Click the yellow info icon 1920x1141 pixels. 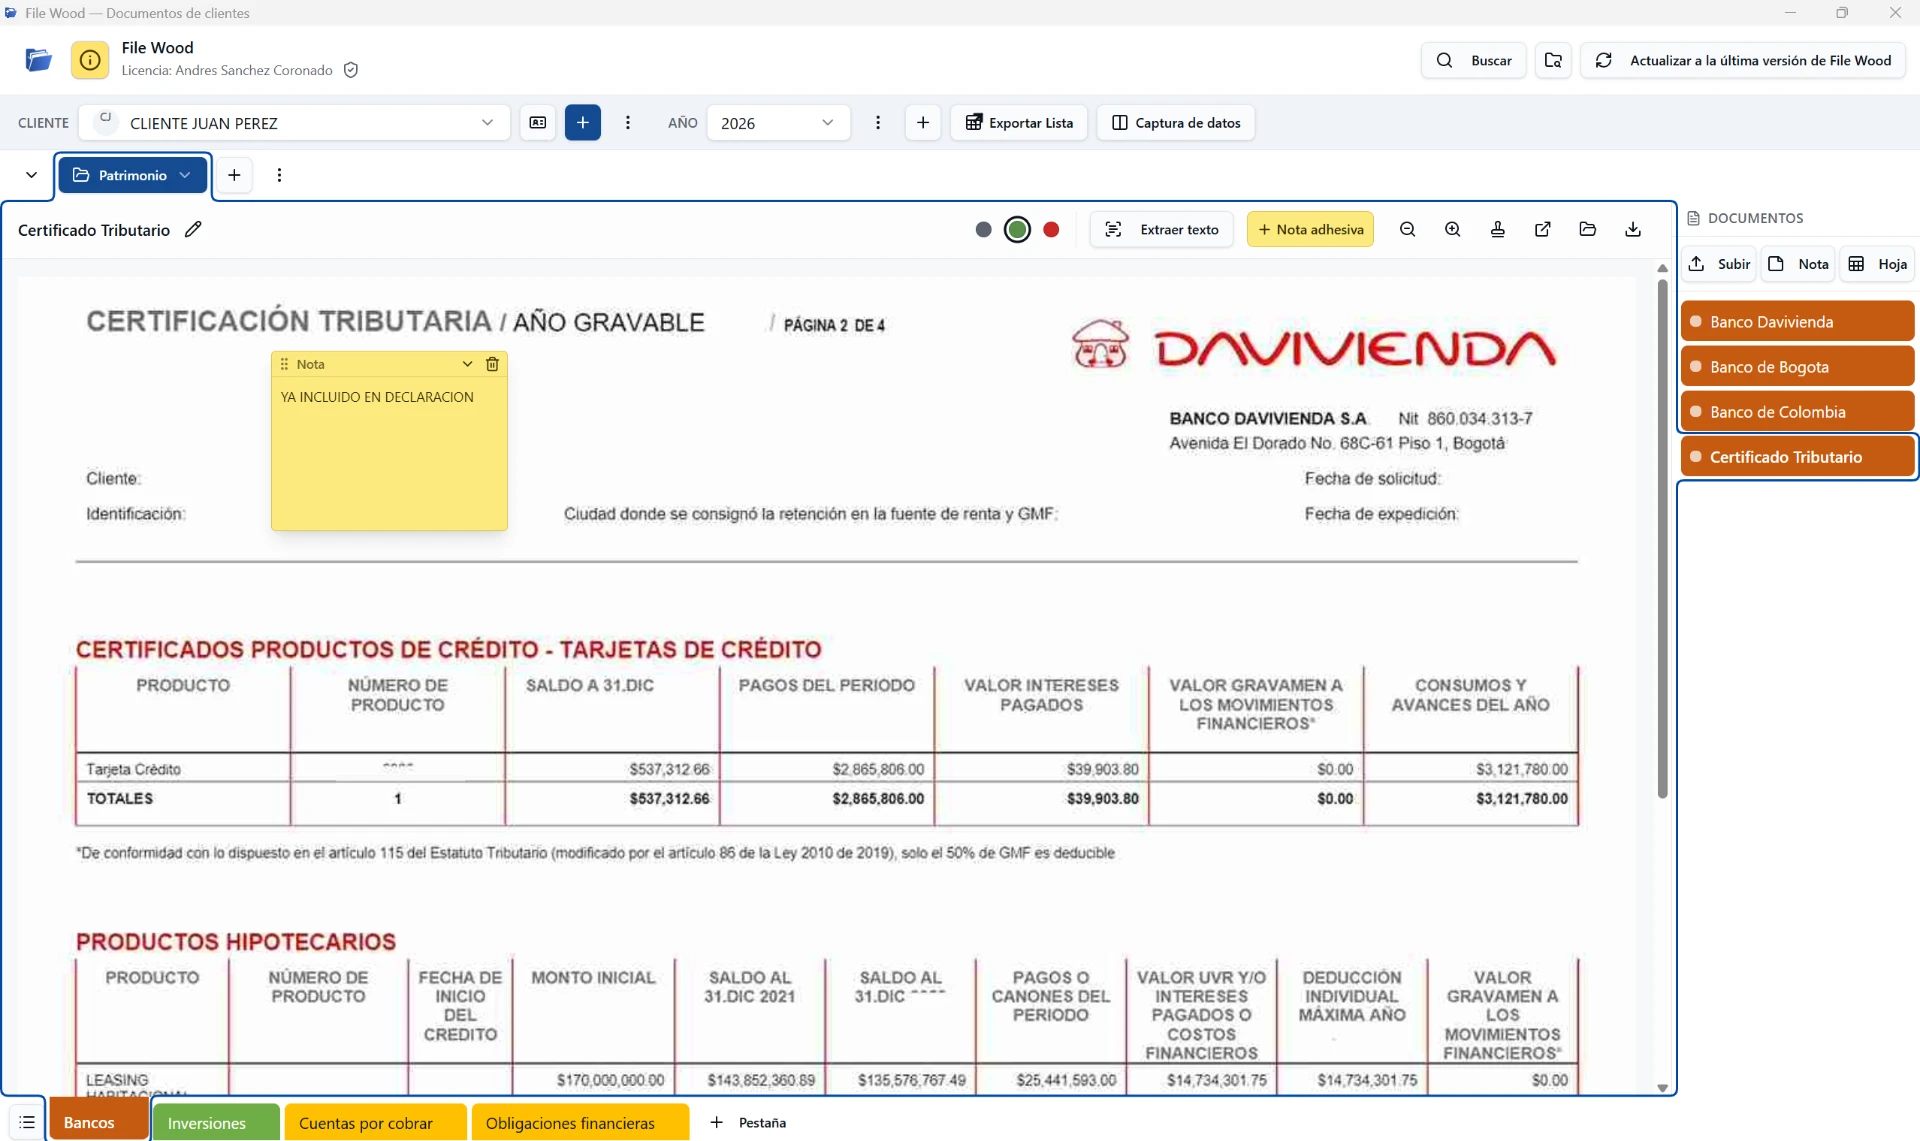(89, 60)
